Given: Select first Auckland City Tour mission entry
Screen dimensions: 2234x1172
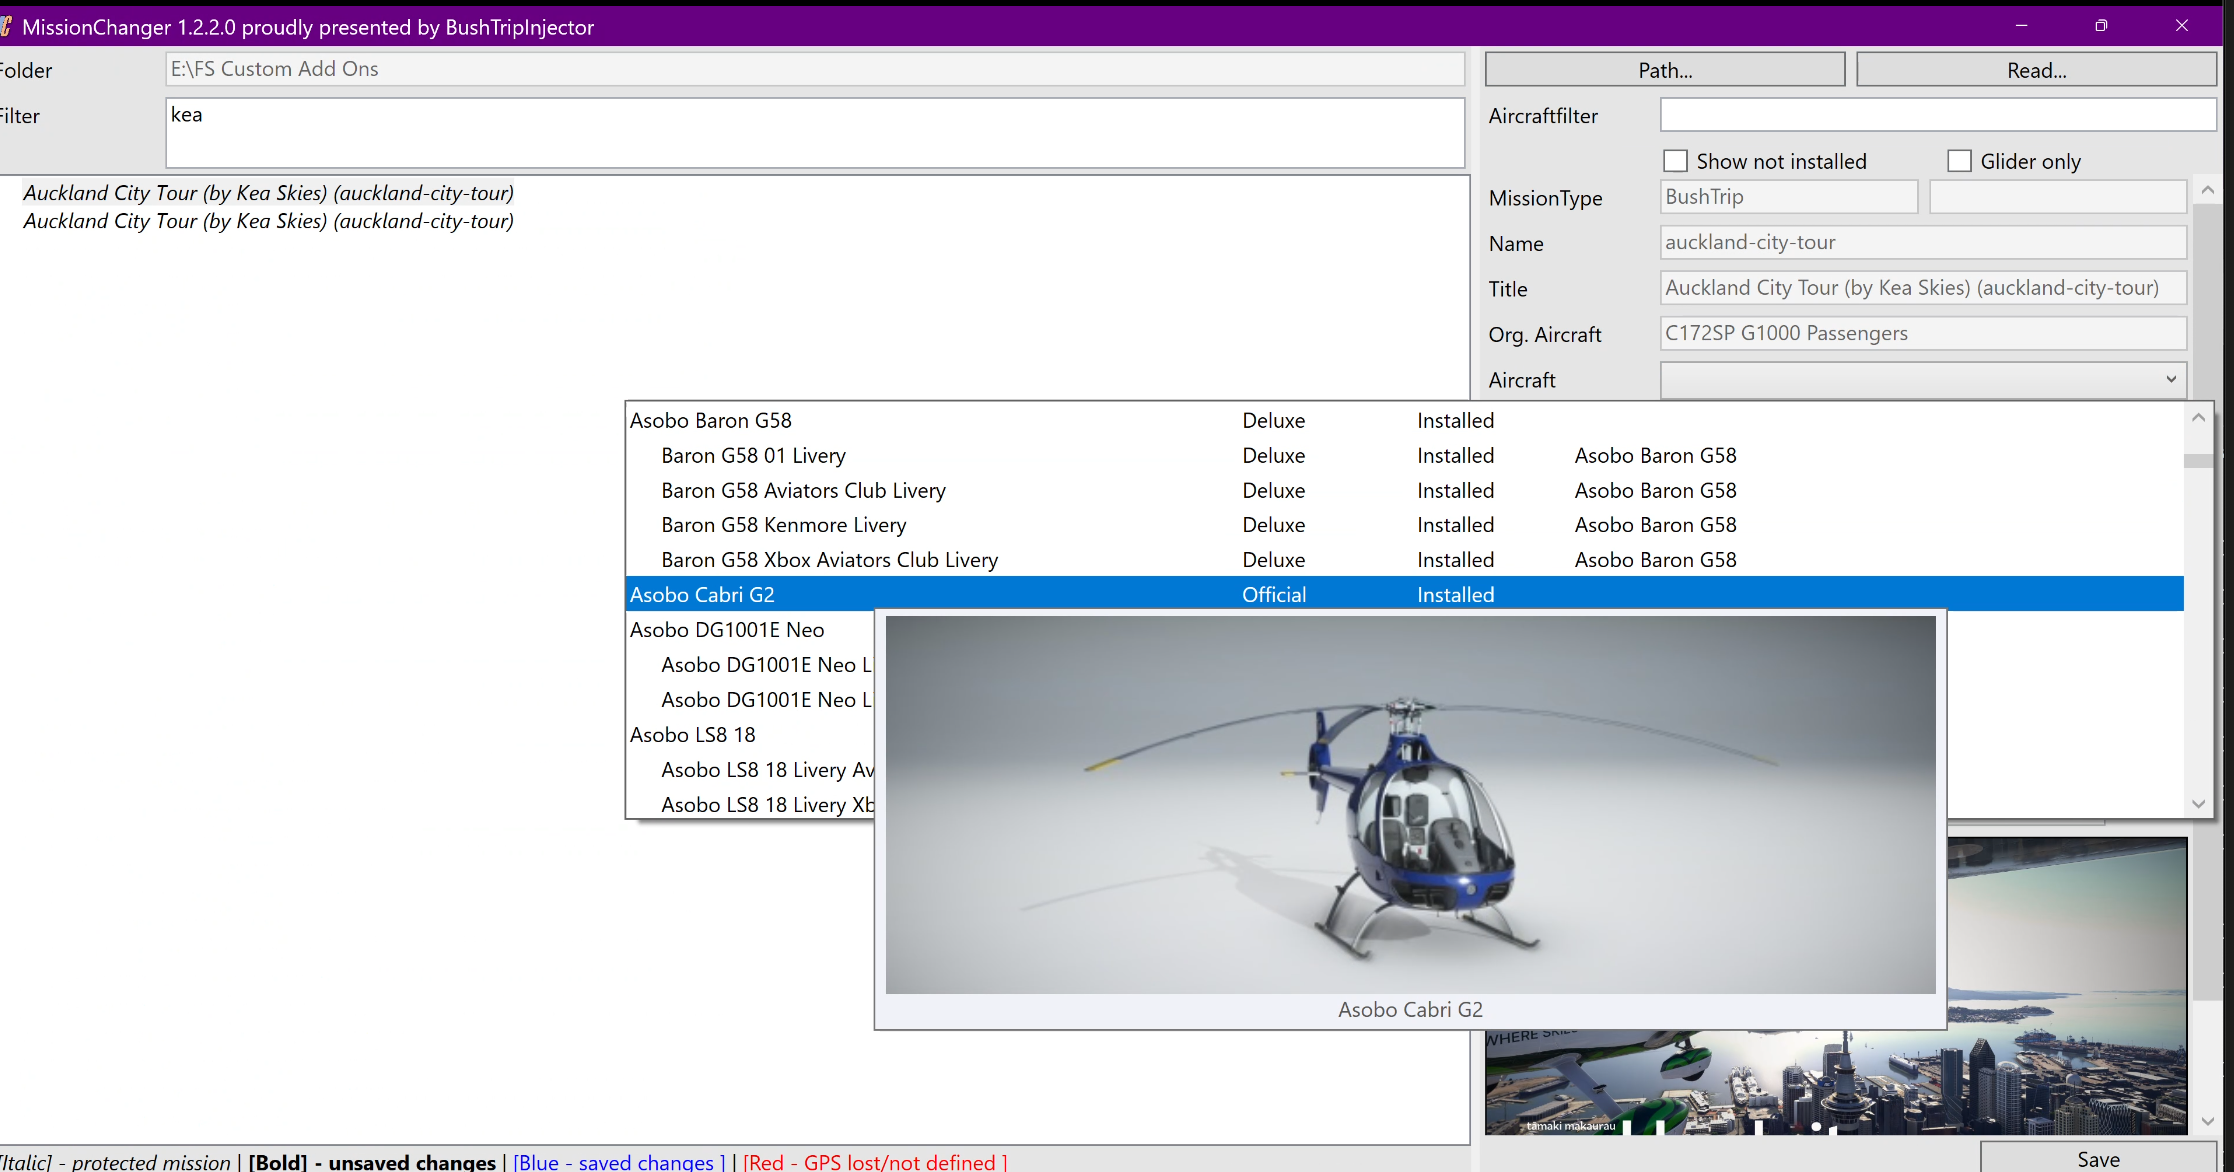Looking at the screenshot, I should [x=268, y=193].
